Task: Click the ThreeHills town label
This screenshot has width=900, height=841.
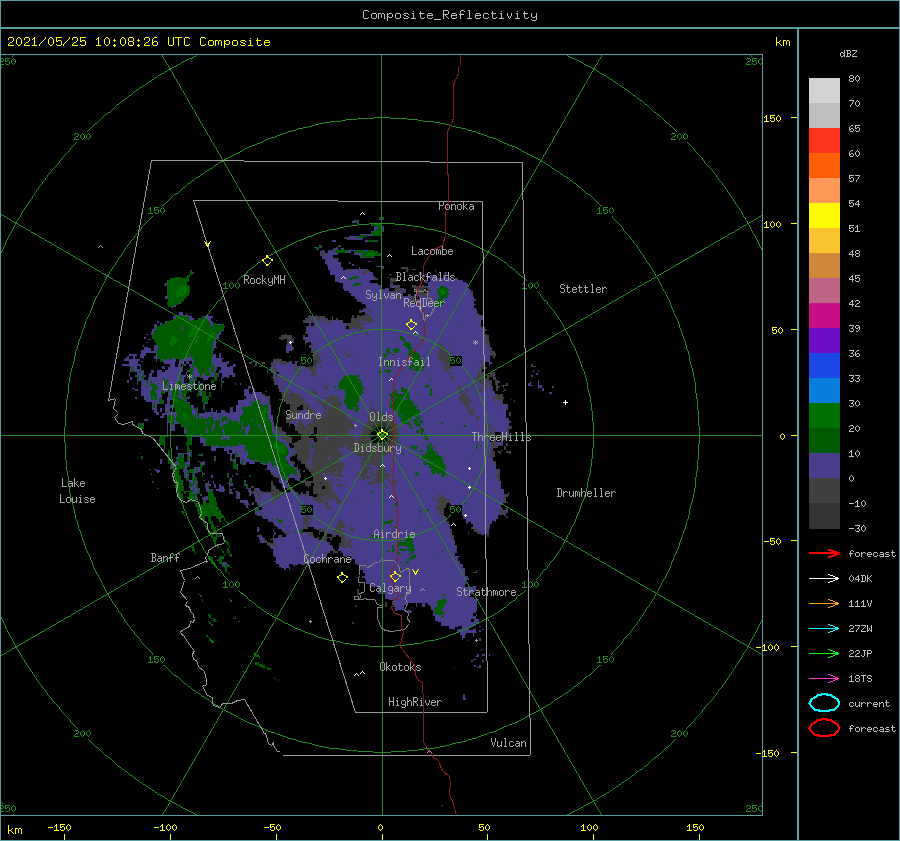Action: (x=501, y=437)
